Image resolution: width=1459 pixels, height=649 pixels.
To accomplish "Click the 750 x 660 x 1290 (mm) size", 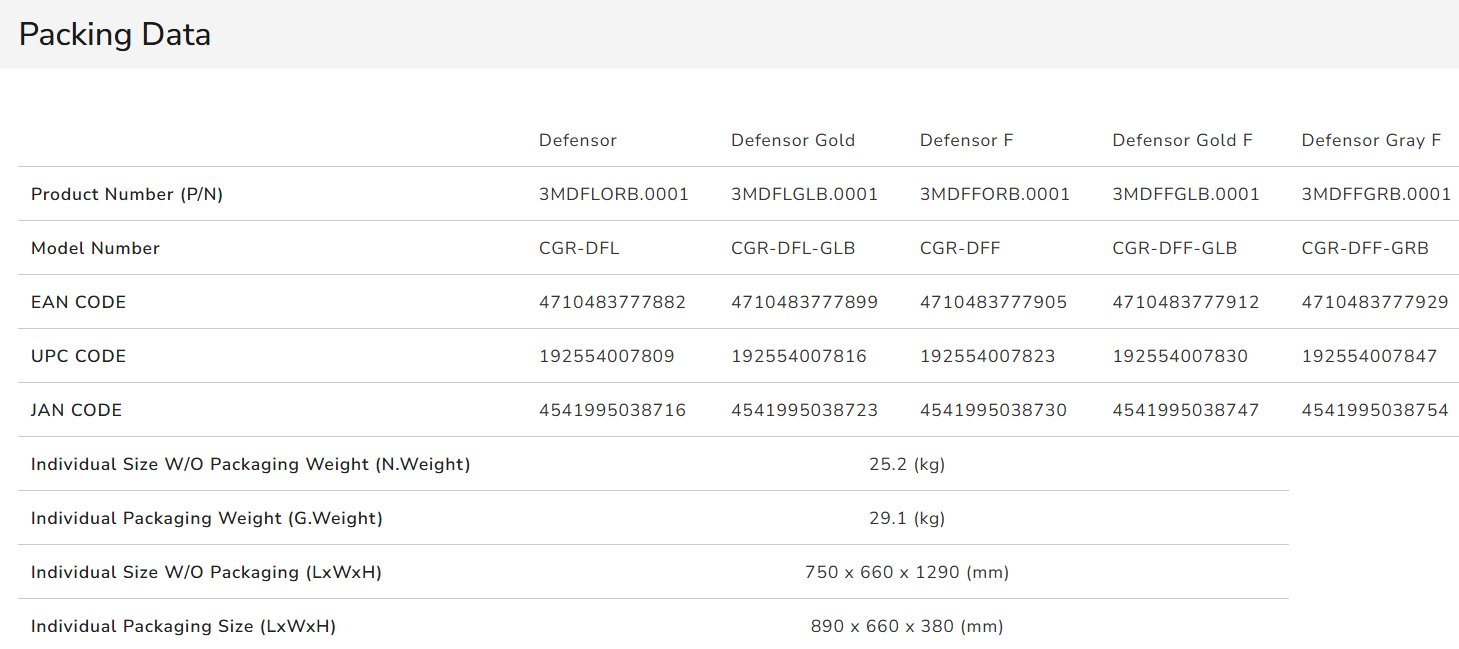I will [907, 573].
